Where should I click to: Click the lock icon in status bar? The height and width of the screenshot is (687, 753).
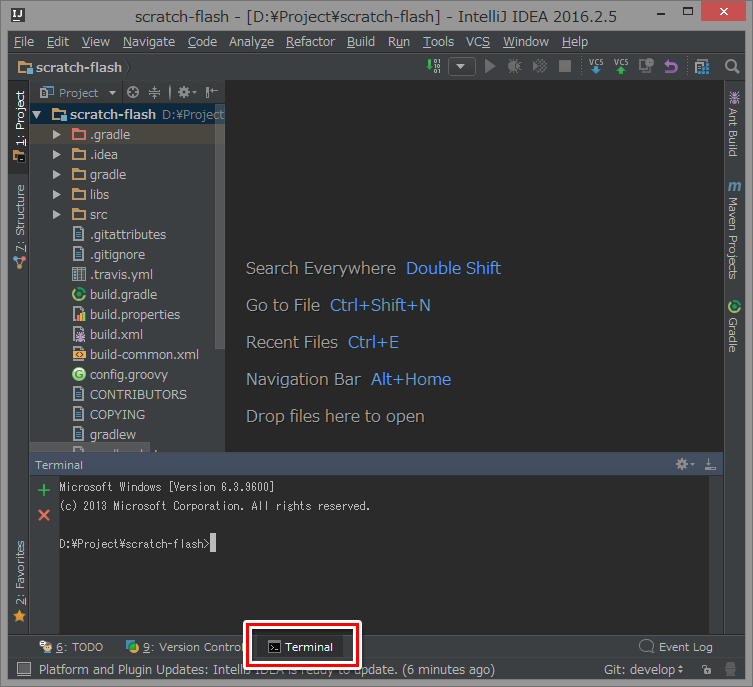[706, 669]
